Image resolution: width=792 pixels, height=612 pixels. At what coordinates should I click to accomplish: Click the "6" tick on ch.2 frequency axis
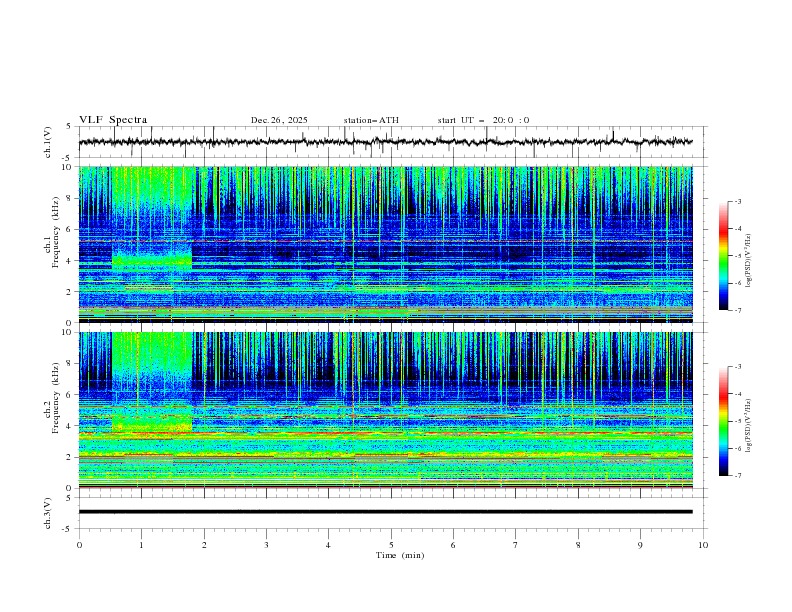click(x=70, y=395)
